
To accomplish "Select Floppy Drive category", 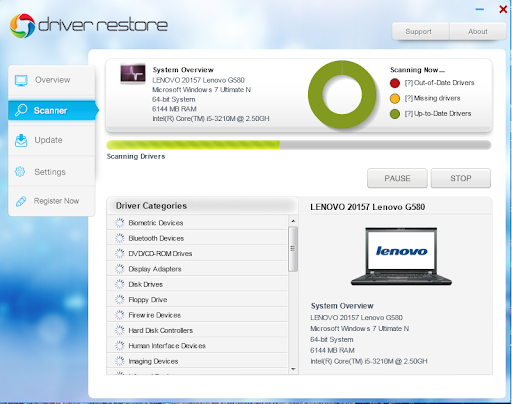I will [197, 299].
